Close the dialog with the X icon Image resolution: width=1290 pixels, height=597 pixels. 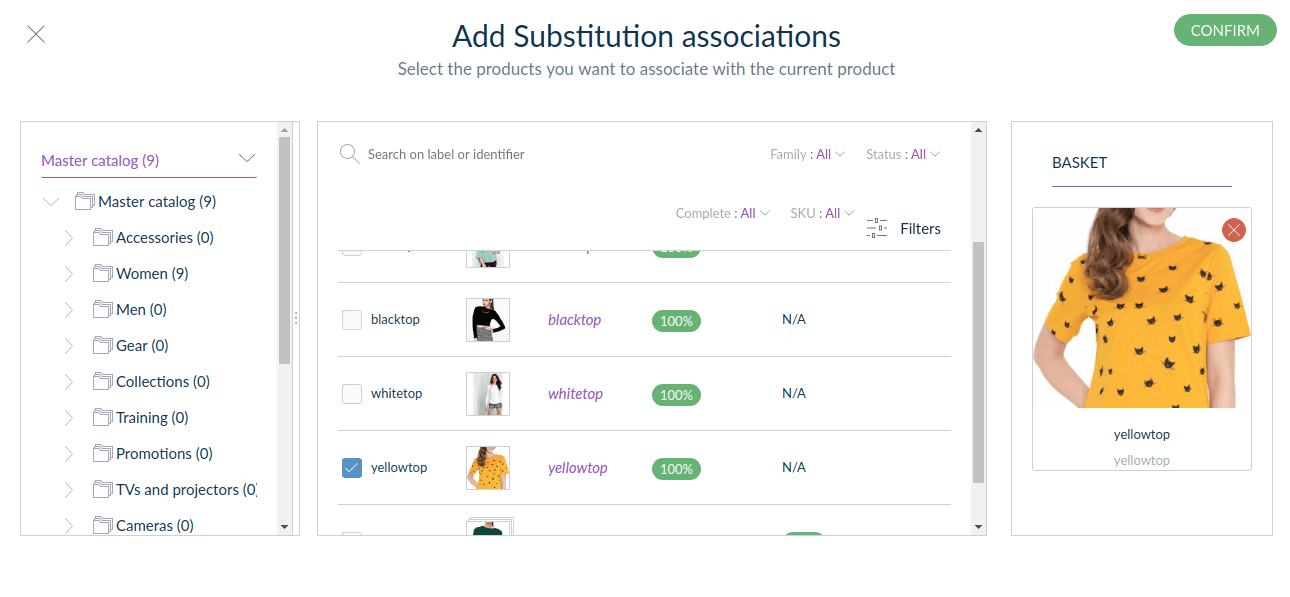coord(36,34)
